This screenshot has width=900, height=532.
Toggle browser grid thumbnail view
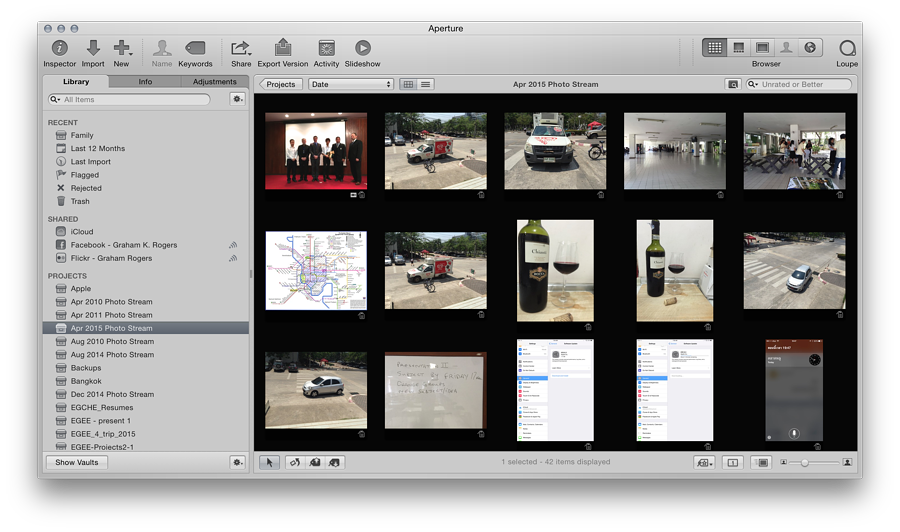408,84
